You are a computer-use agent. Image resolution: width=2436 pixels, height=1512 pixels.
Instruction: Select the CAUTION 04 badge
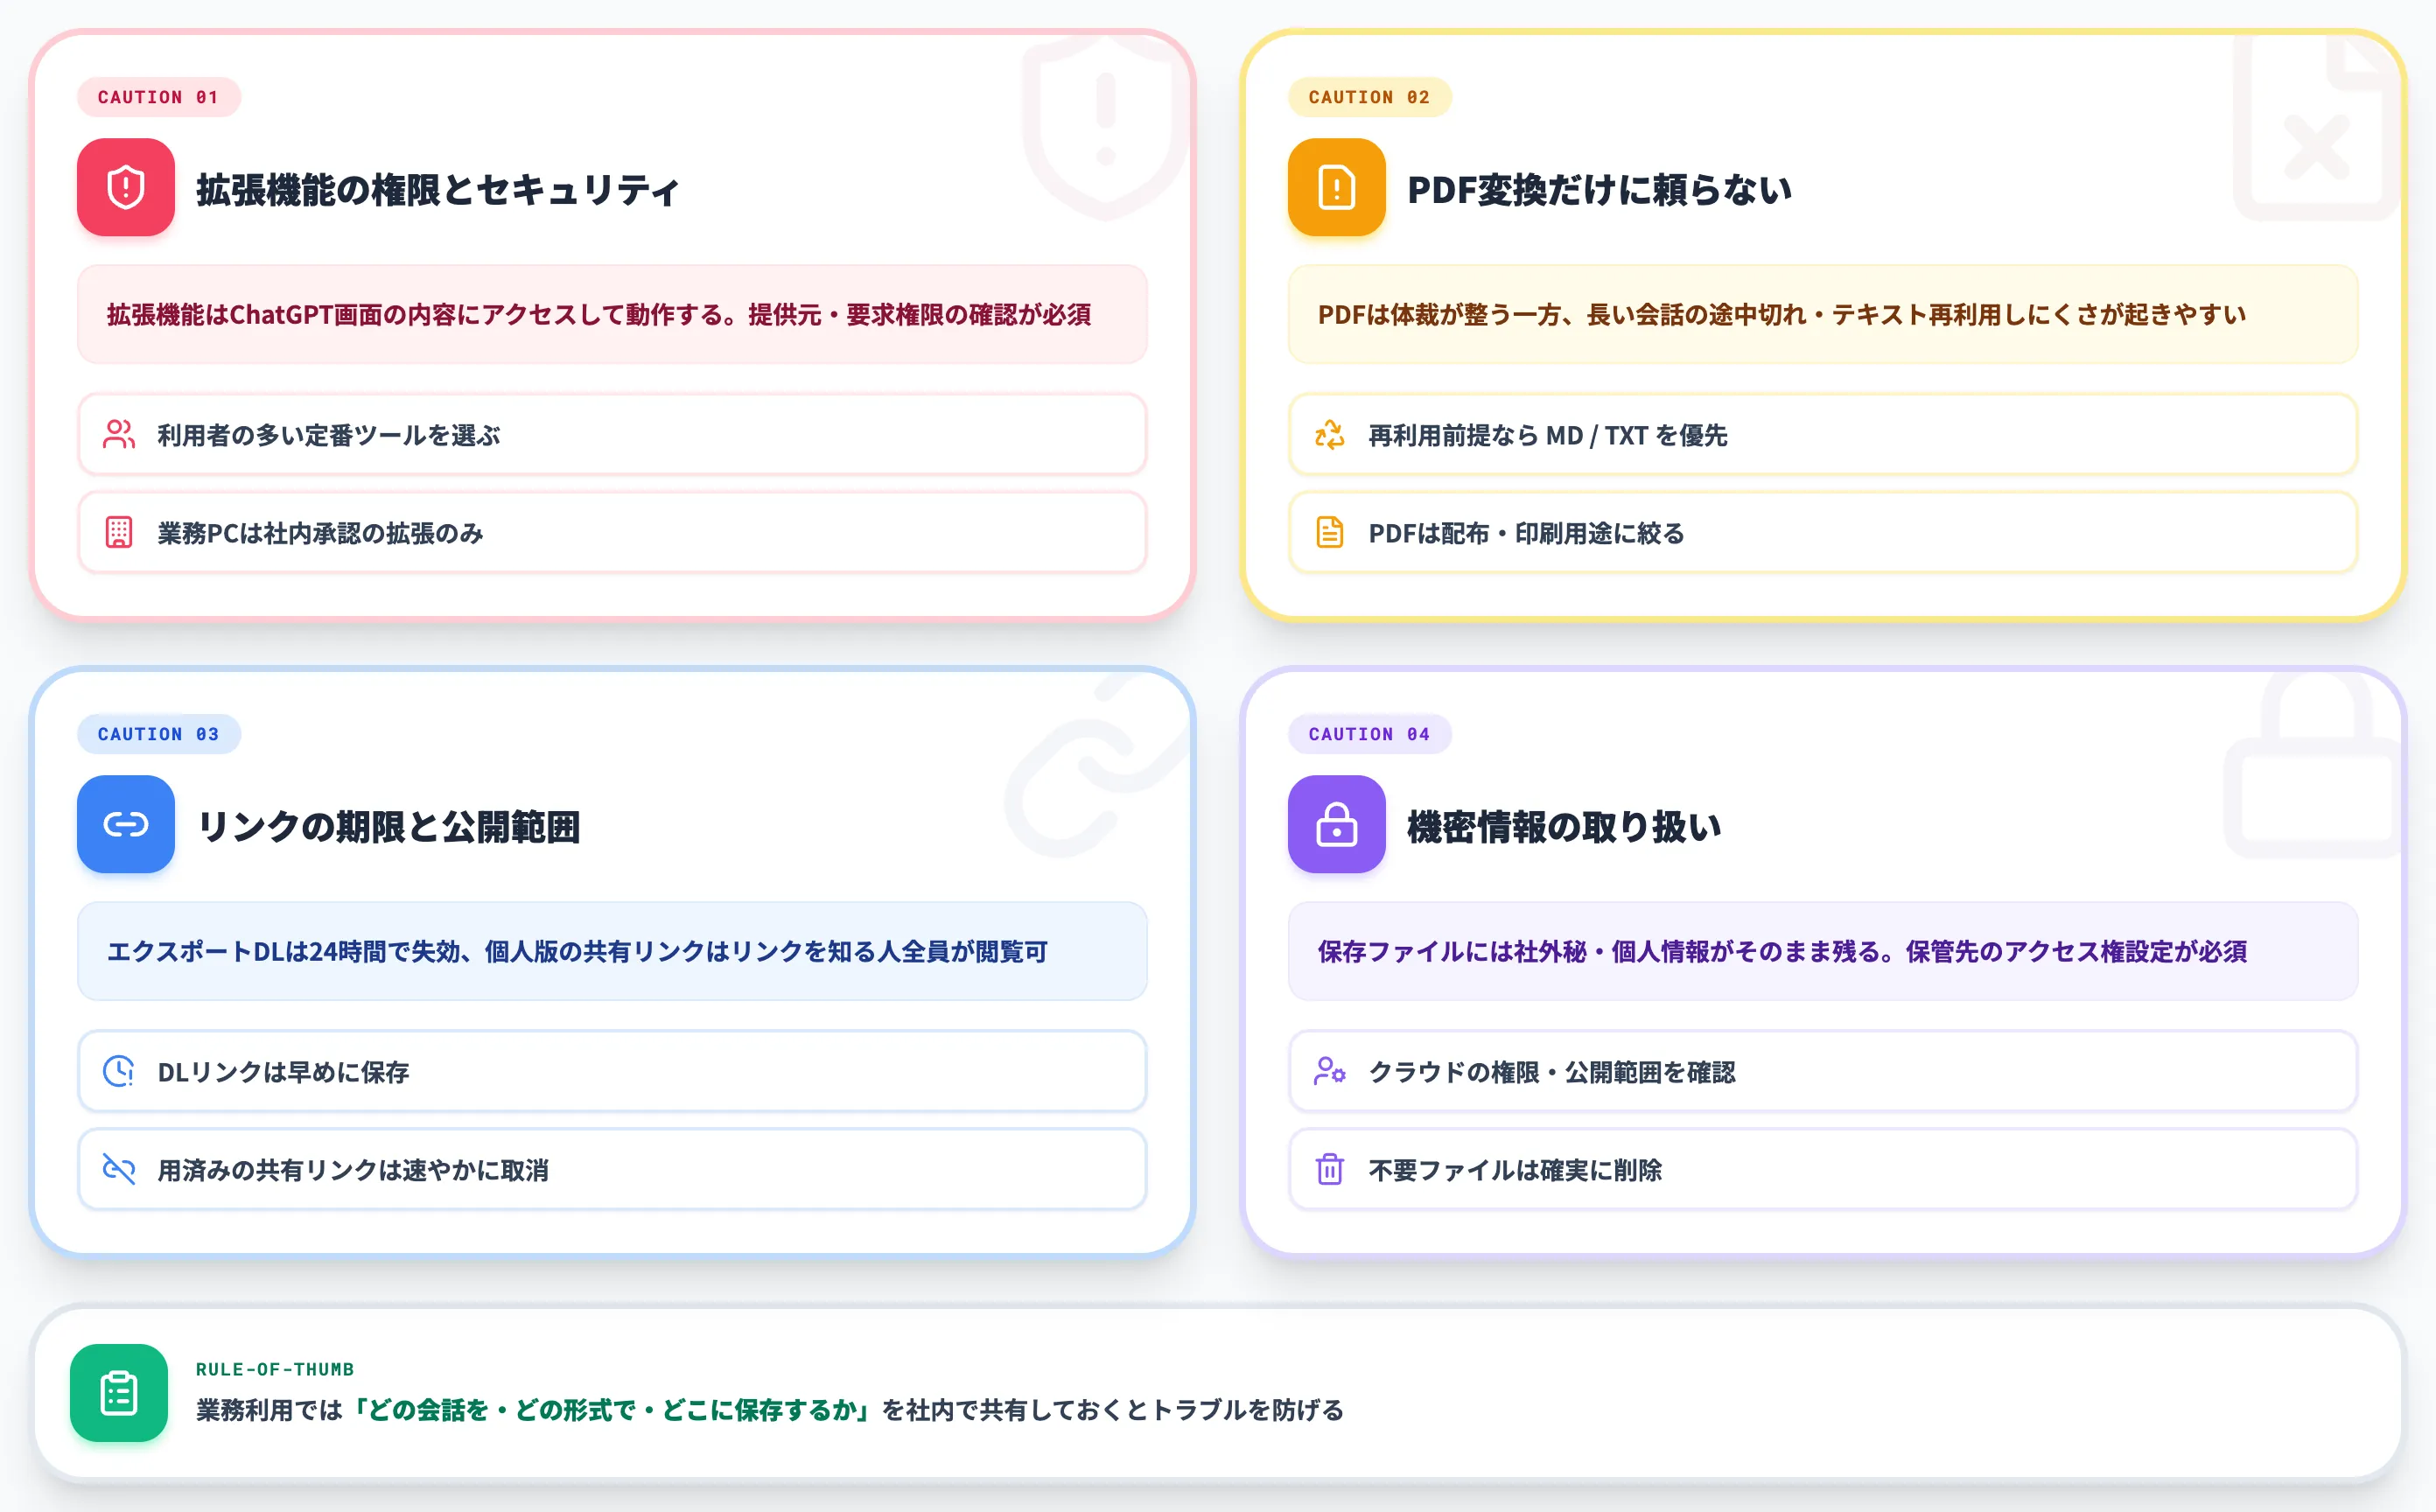pyautogui.click(x=1370, y=734)
